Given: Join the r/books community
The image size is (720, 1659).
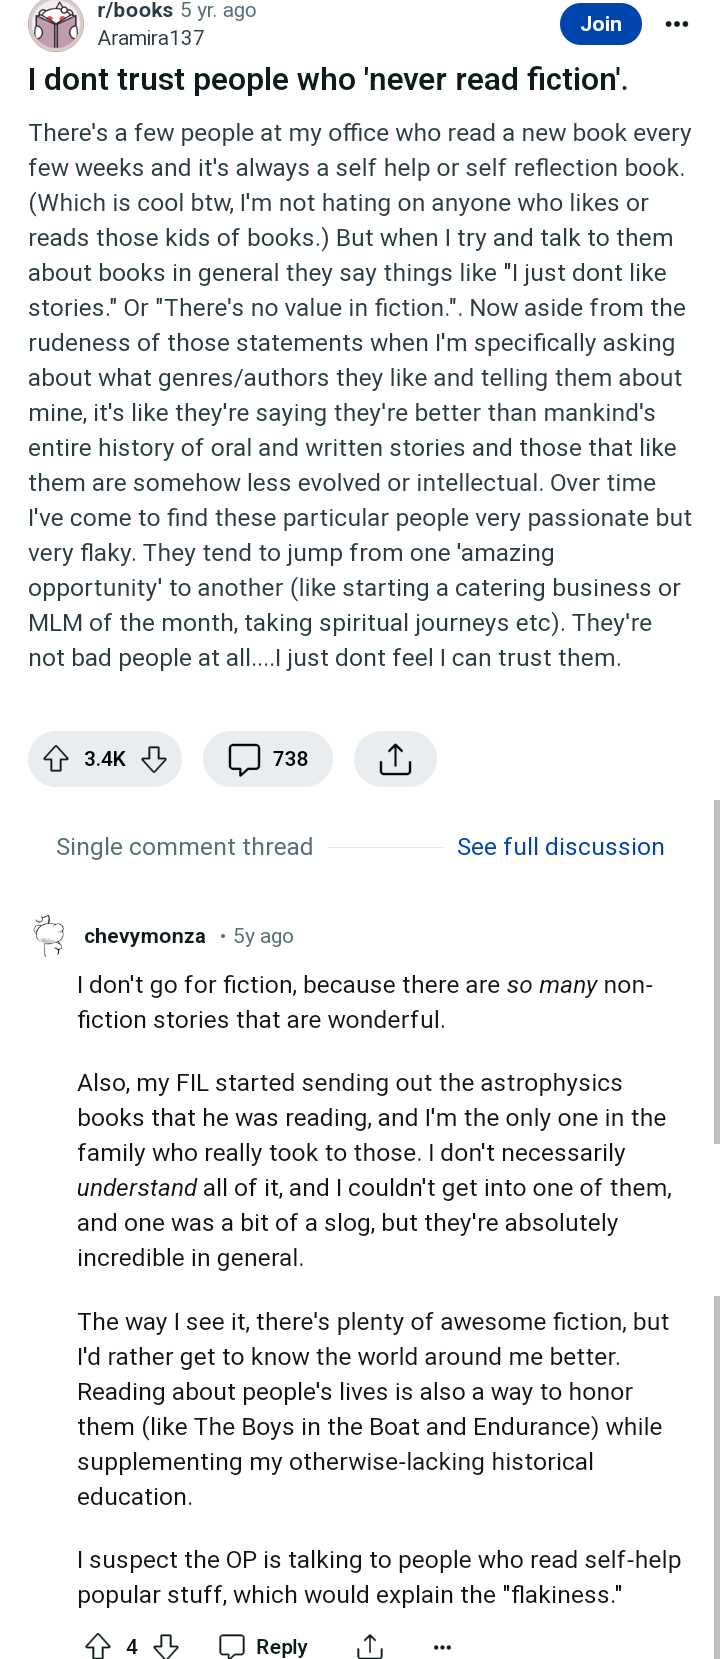Looking at the screenshot, I should tap(601, 24).
